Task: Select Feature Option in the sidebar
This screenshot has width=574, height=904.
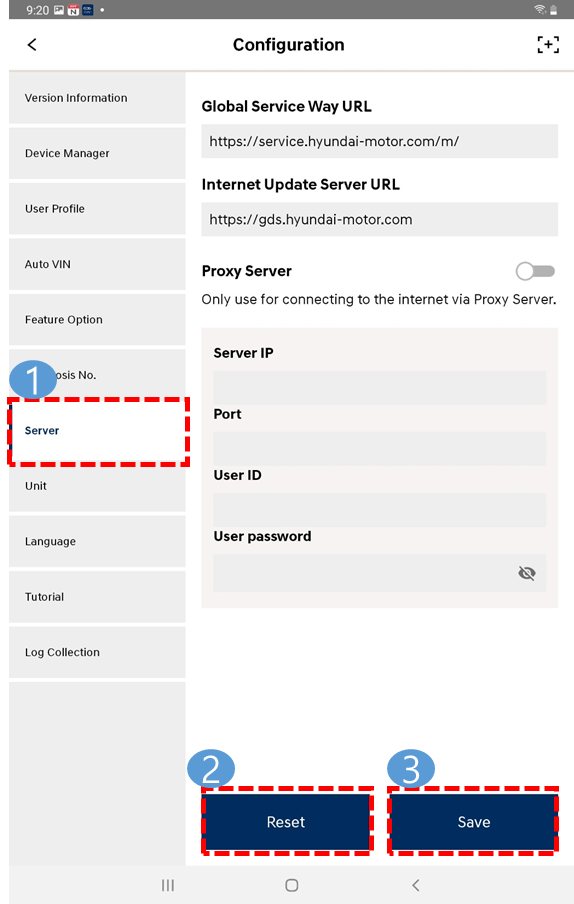Action: pos(97,319)
